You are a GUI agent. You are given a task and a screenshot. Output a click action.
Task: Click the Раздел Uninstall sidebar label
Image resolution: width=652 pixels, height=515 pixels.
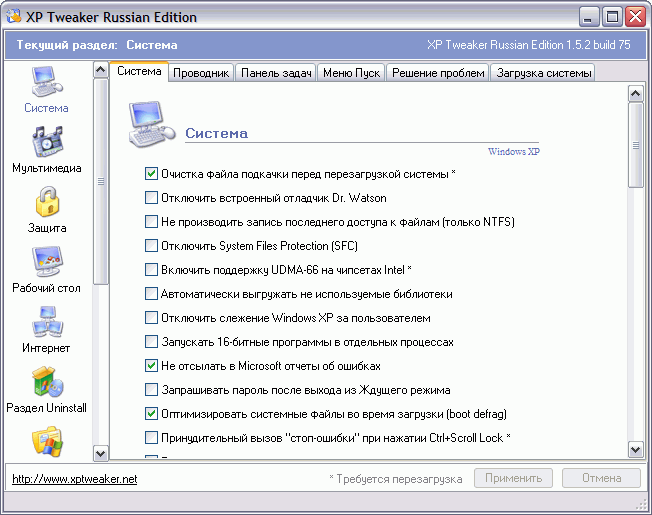[47, 407]
